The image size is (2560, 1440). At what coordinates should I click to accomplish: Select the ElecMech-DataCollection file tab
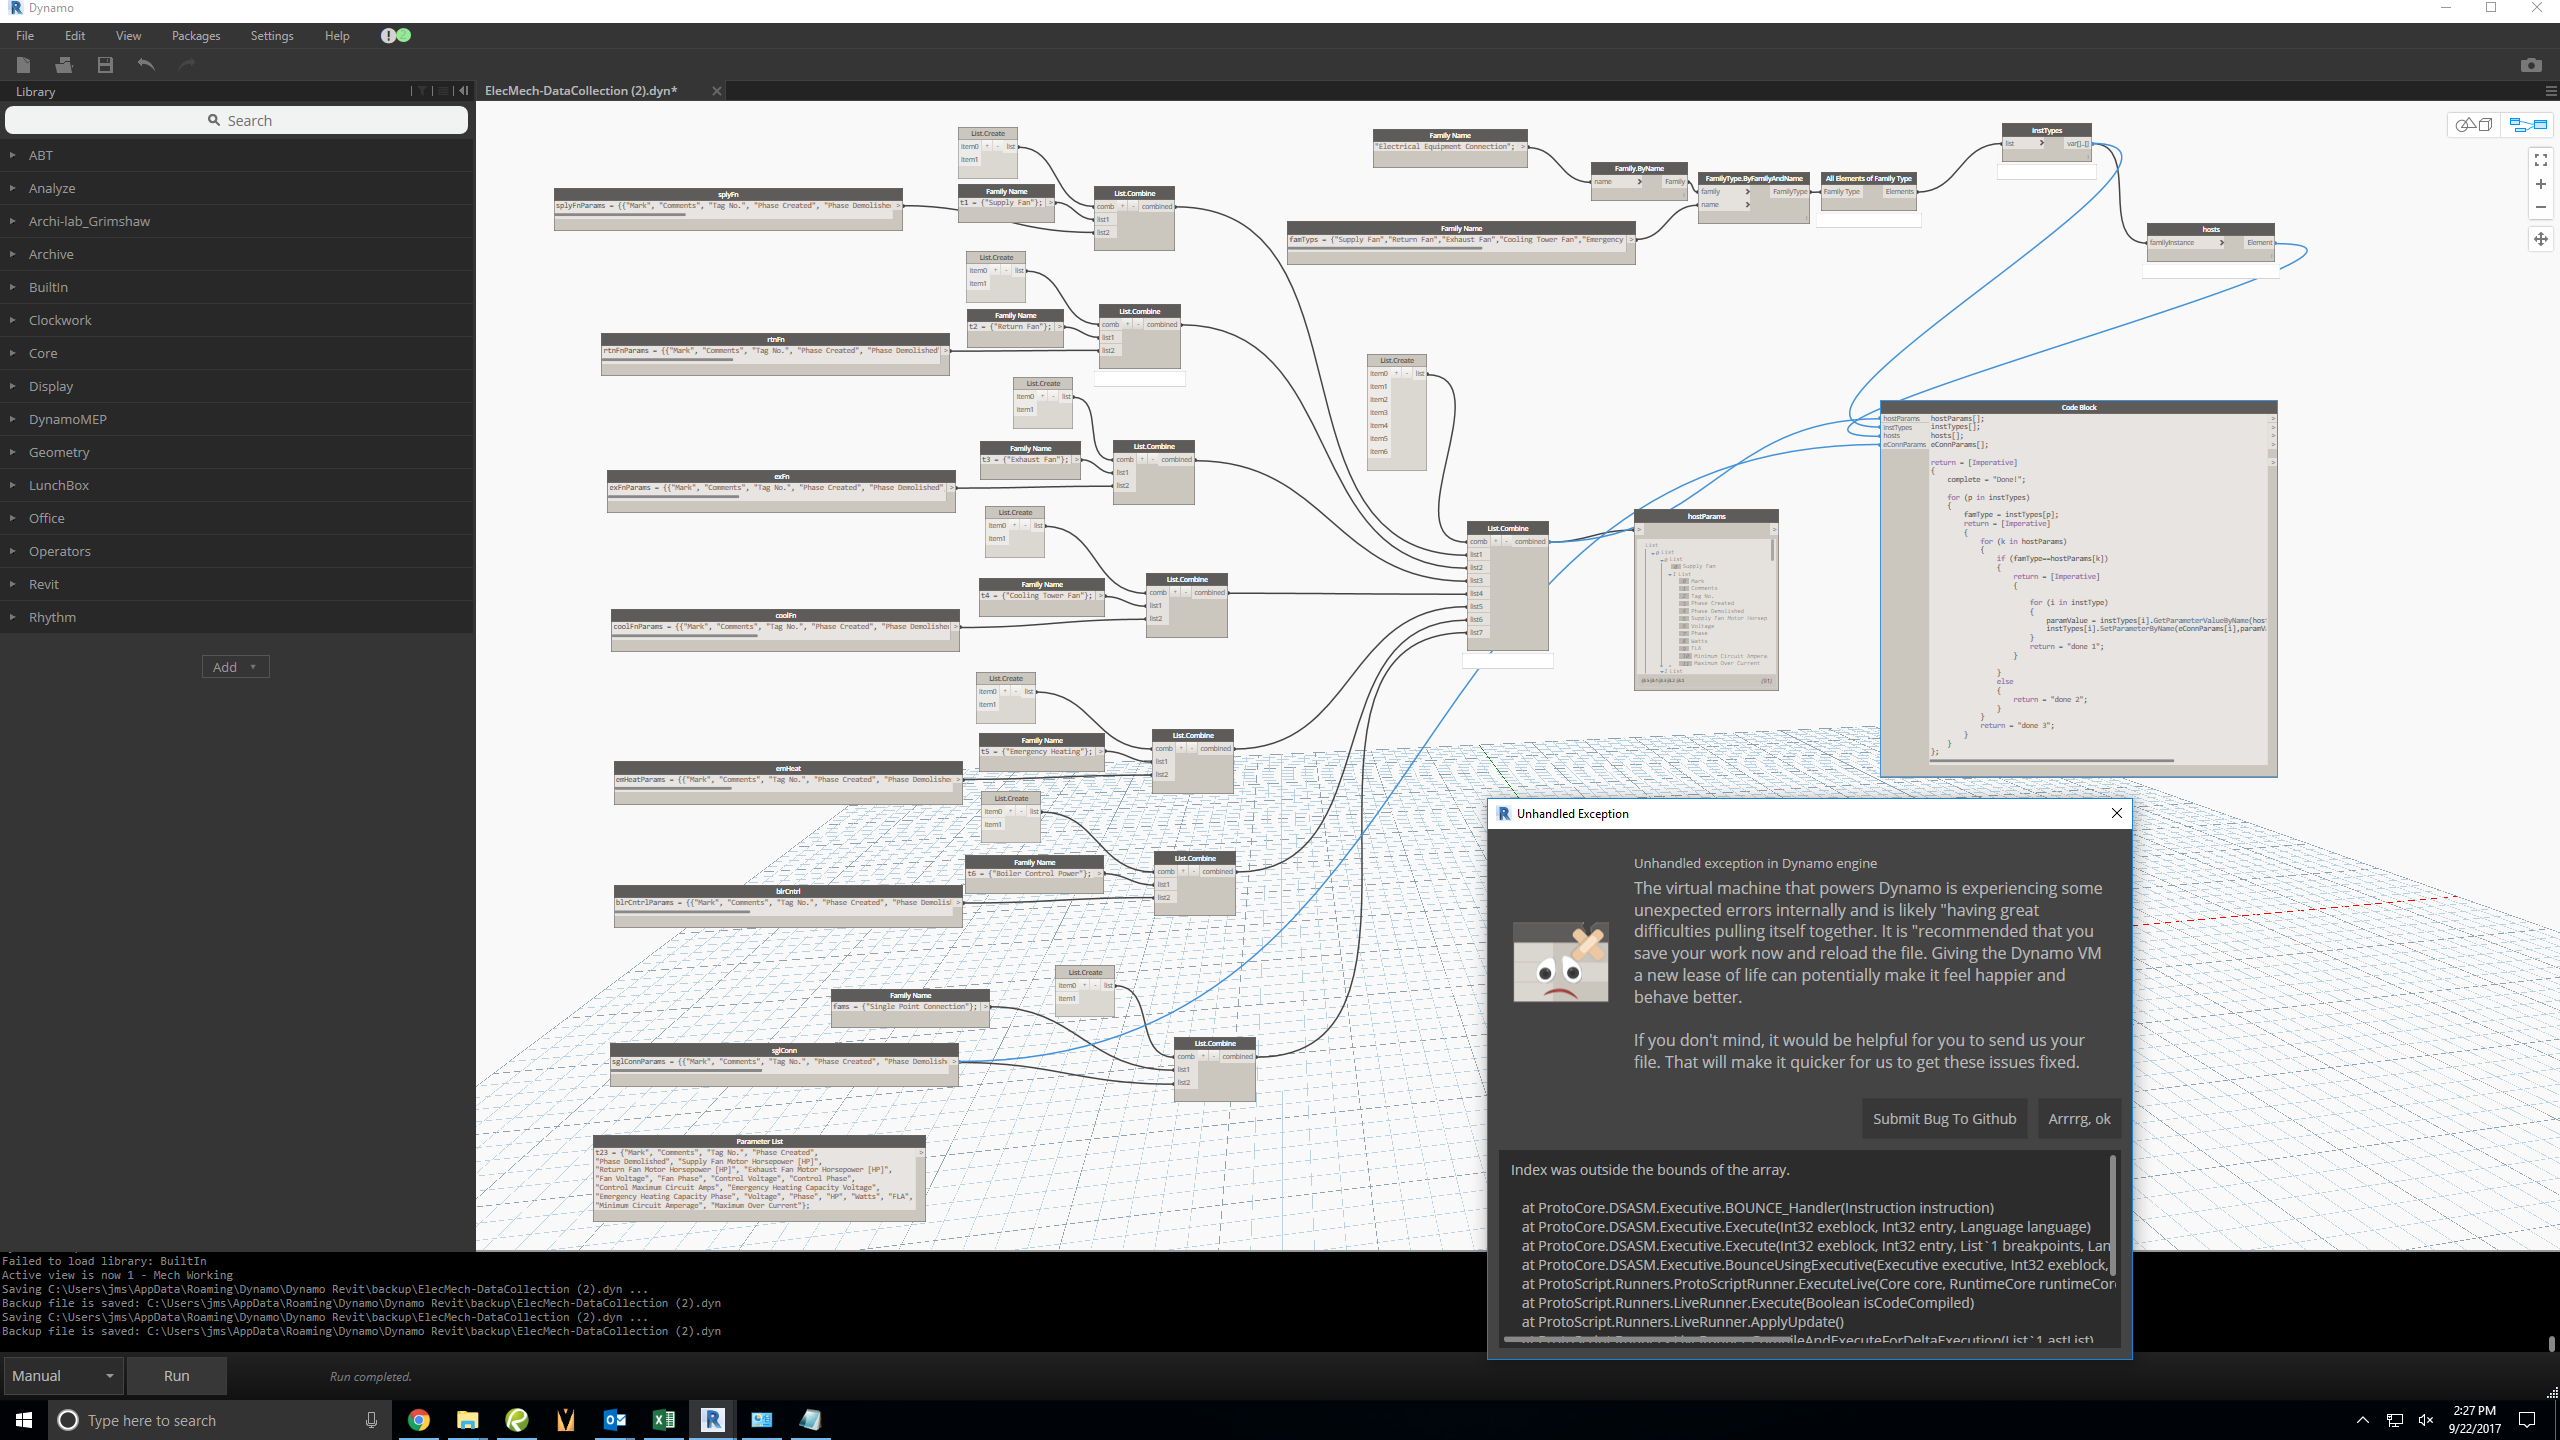tap(581, 91)
